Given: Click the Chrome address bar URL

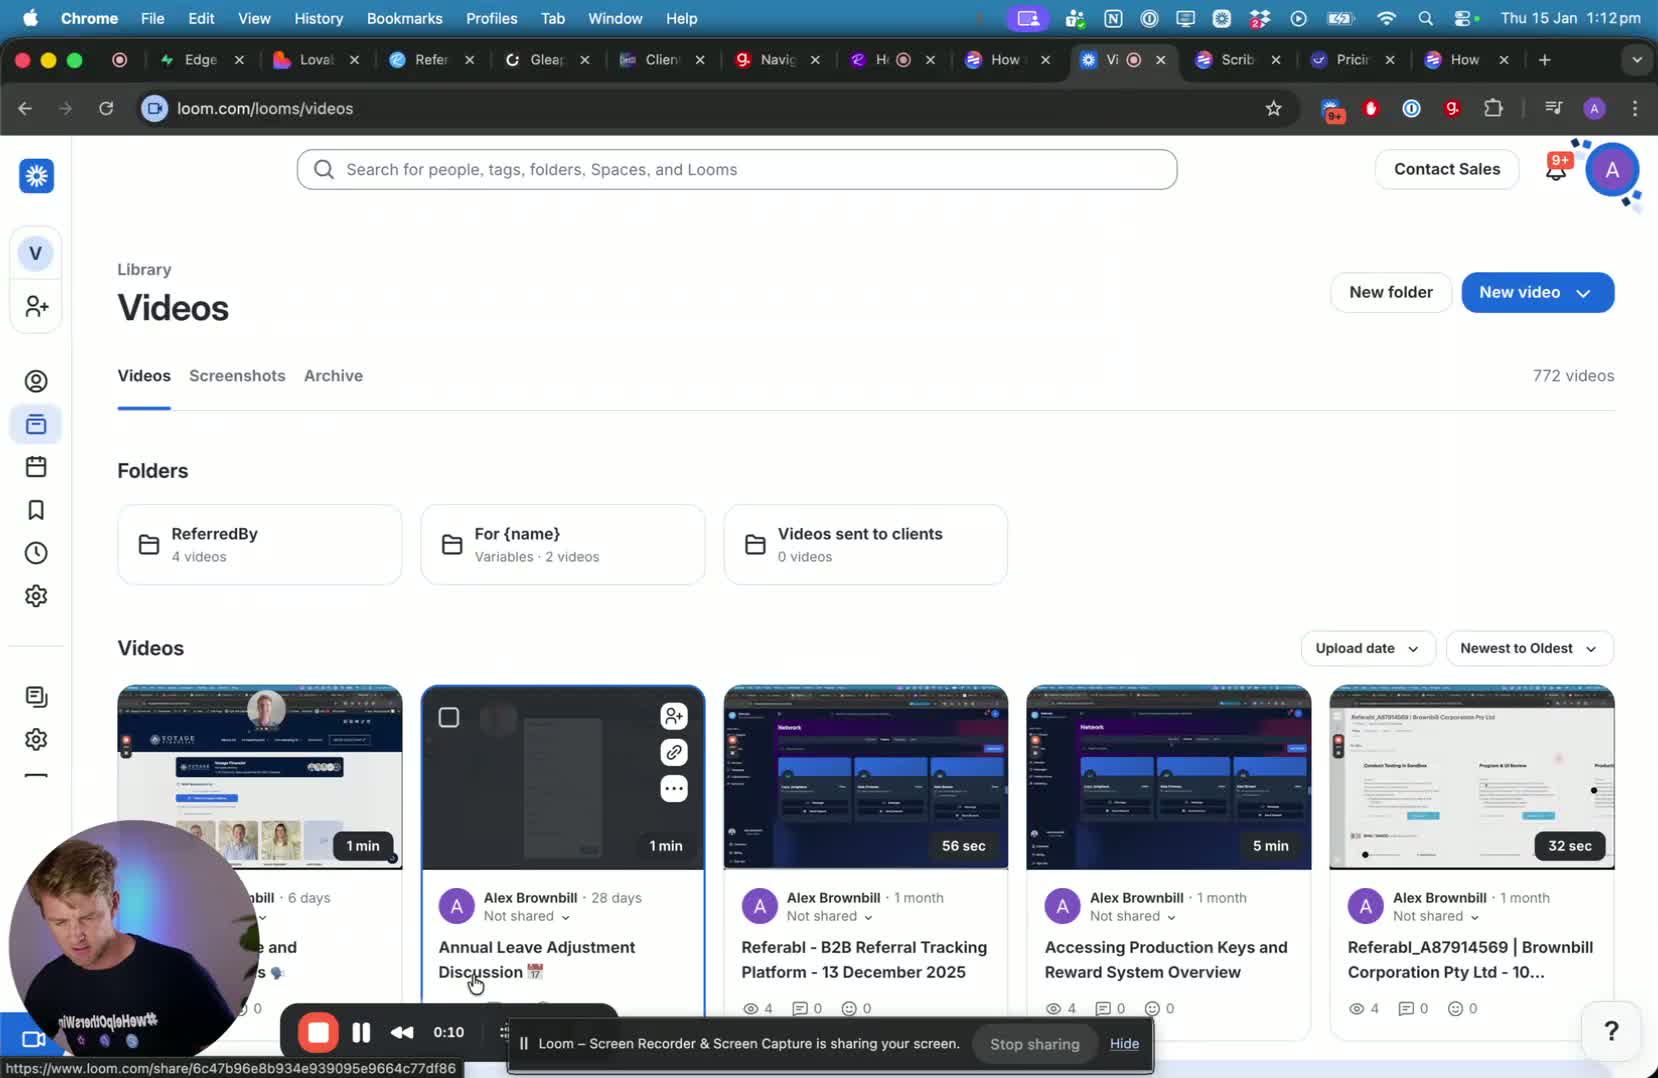Looking at the screenshot, I should tap(265, 108).
